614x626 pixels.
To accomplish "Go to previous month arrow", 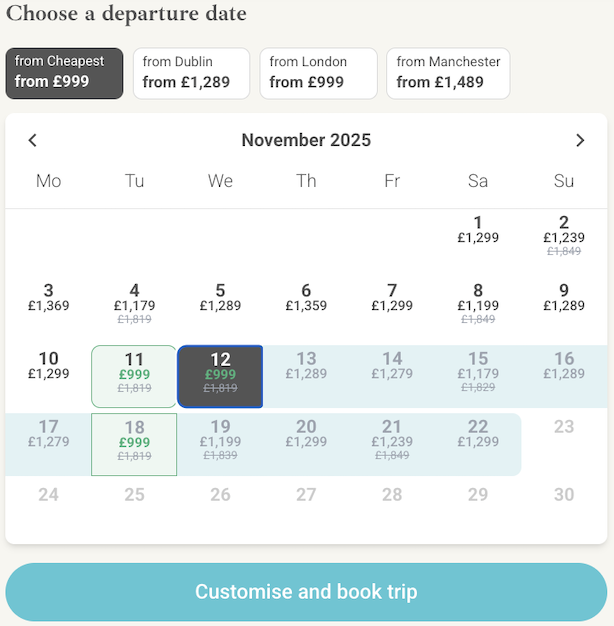I will [33, 140].
